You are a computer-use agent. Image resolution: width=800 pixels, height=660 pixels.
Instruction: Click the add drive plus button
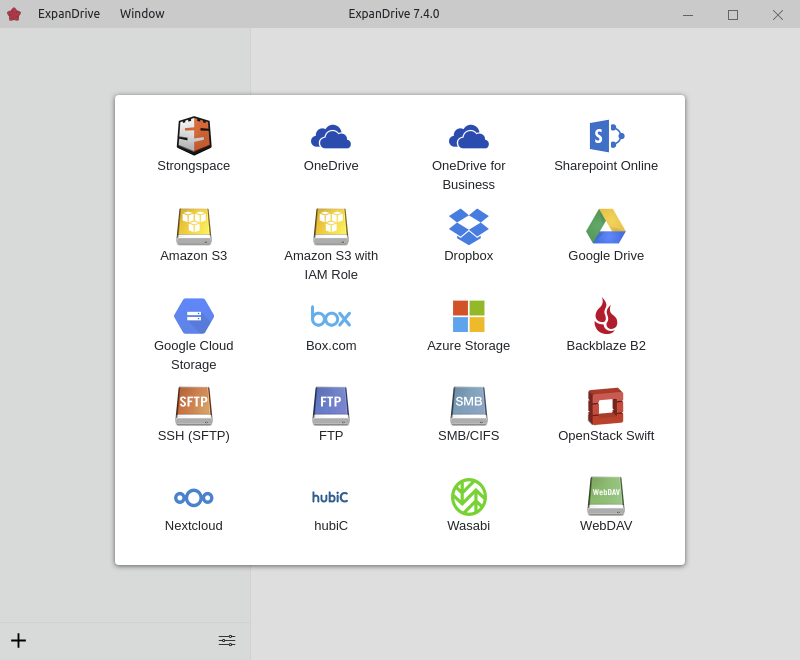tap(18, 640)
